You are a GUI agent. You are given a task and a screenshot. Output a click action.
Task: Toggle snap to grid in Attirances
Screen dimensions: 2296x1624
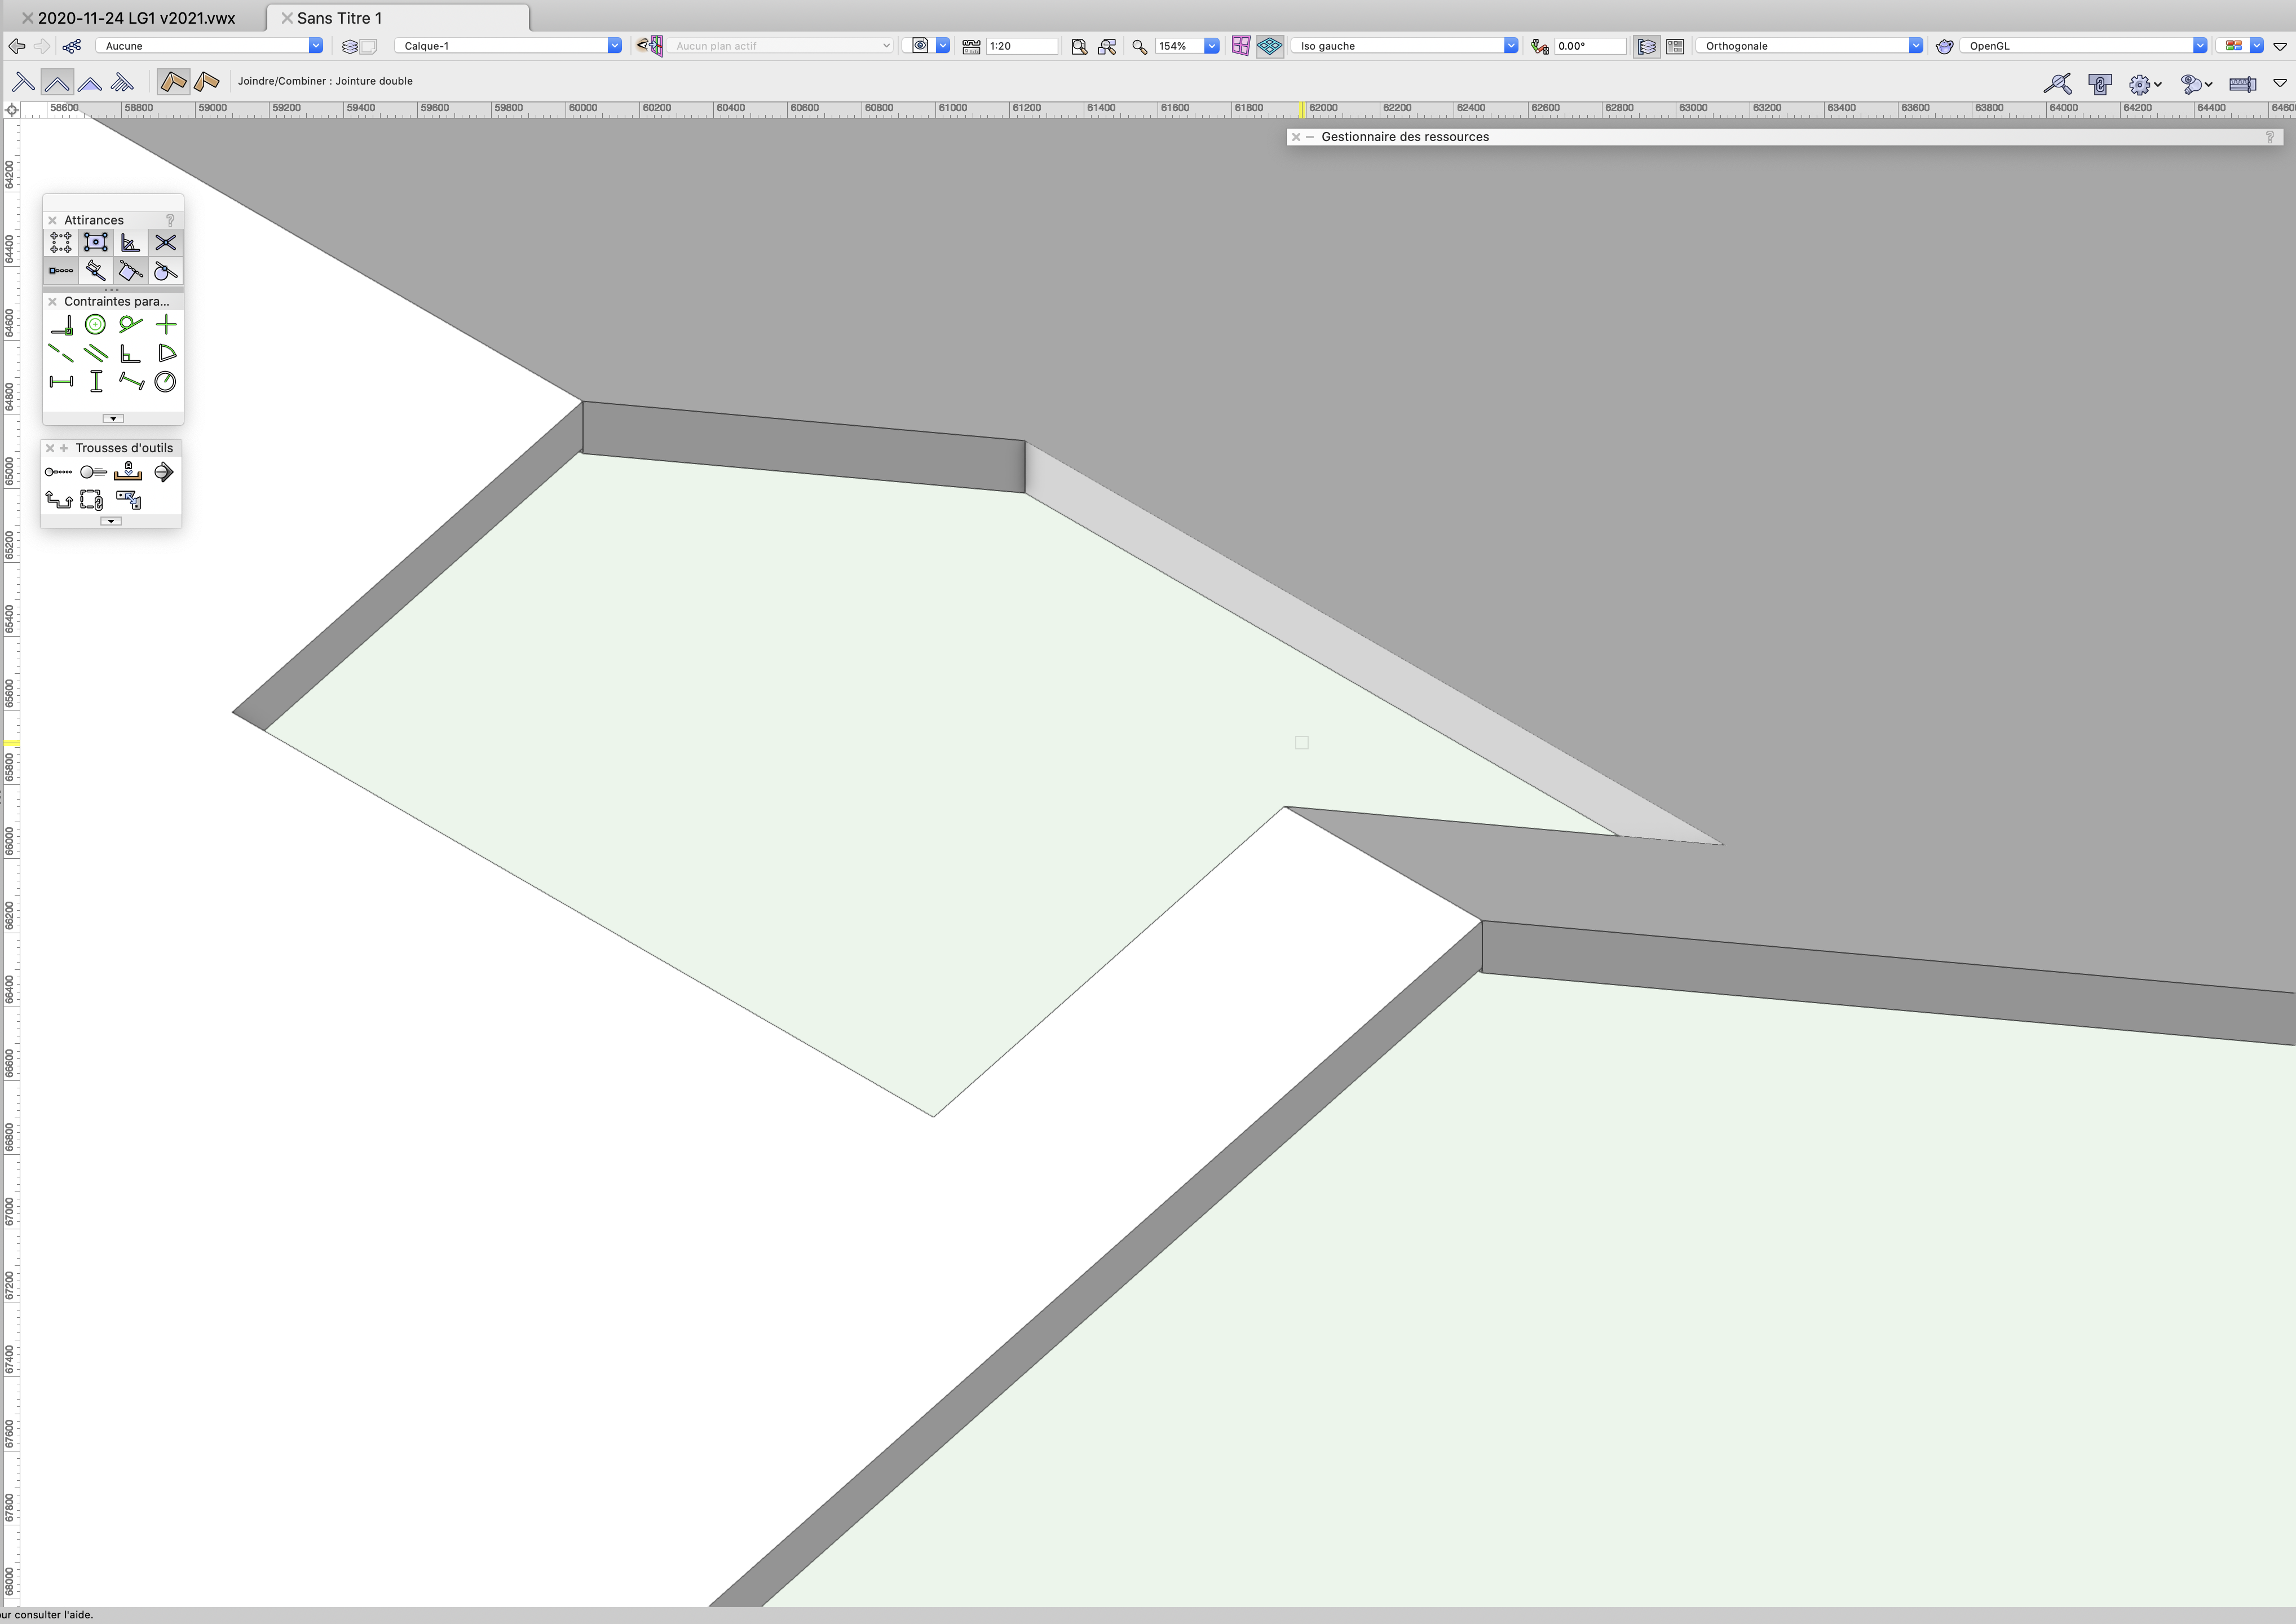point(60,242)
